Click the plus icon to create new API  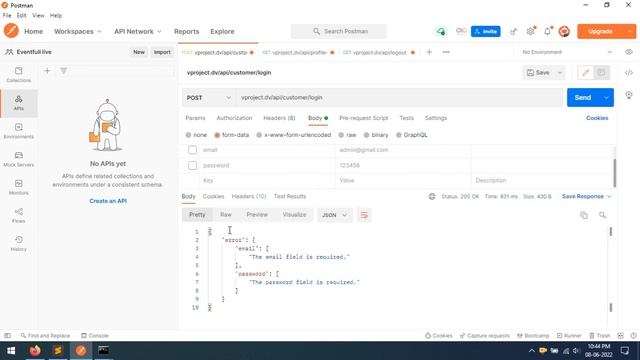tap(47, 71)
